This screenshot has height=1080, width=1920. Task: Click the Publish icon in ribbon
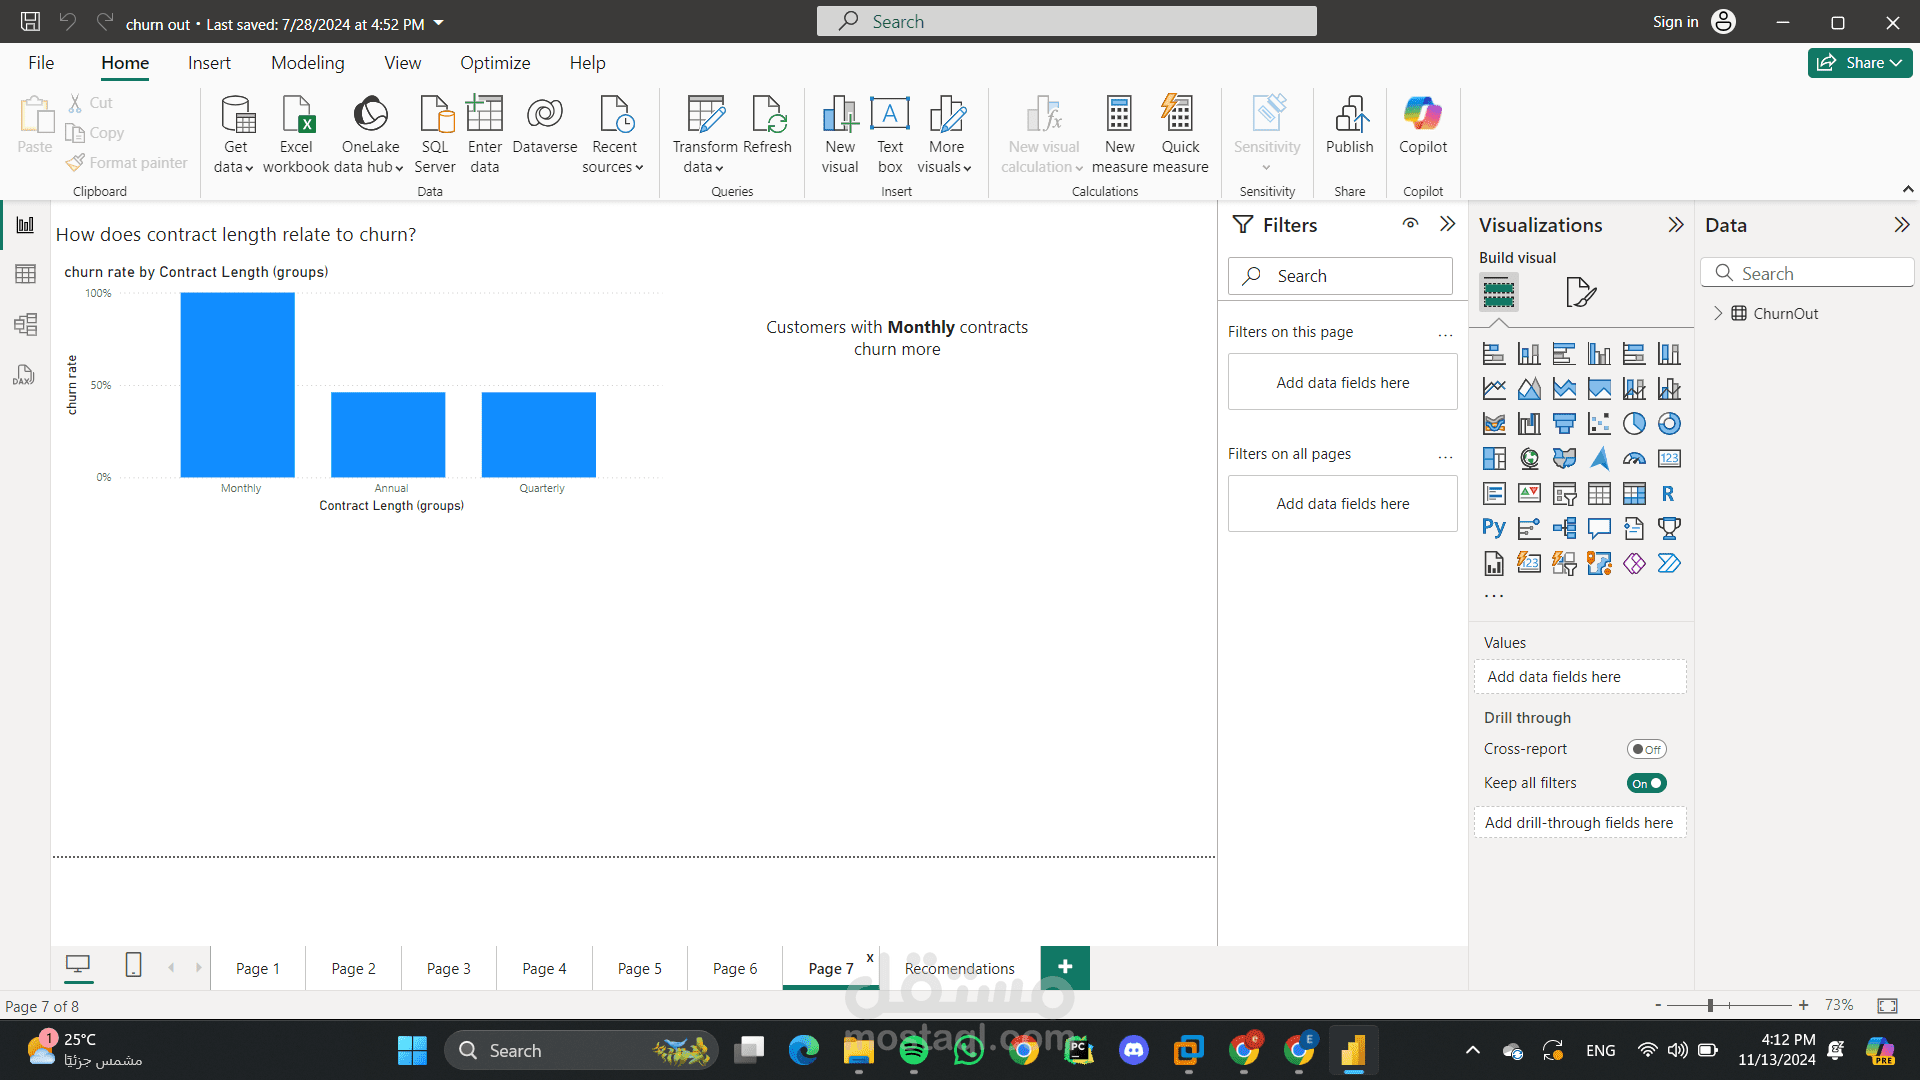click(x=1350, y=116)
